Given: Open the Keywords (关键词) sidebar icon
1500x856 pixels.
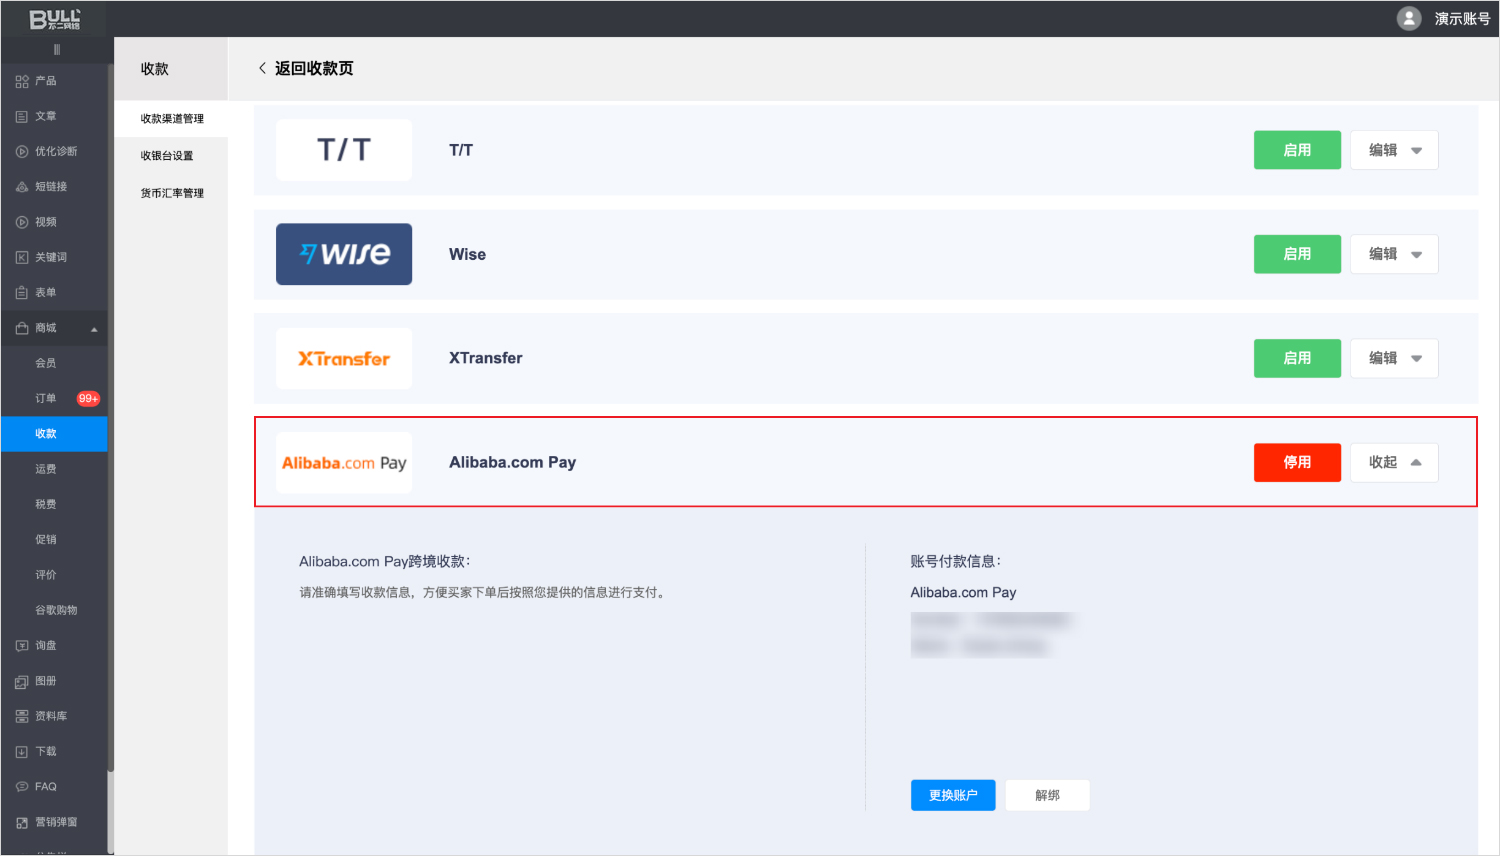Looking at the screenshot, I should pyautogui.click(x=22, y=258).
